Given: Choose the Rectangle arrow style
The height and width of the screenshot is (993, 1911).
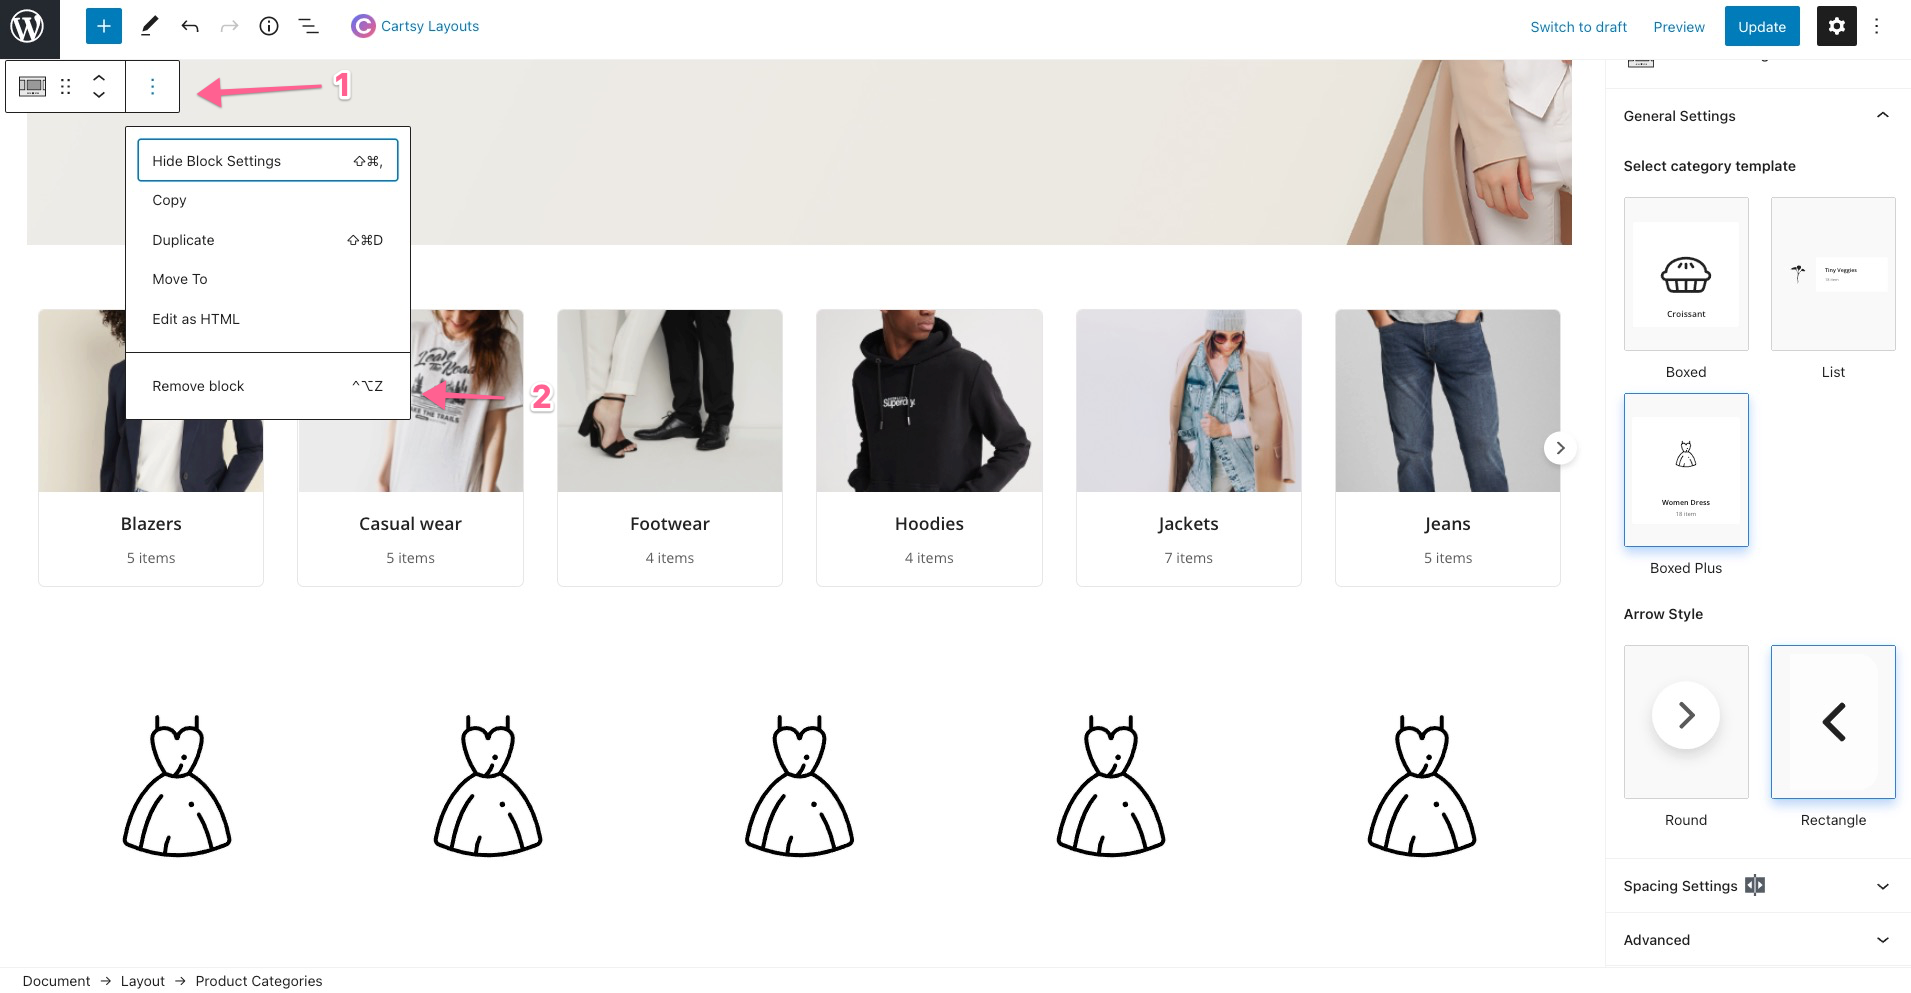Looking at the screenshot, I should pyautogui.click(x=1833, y=722).
